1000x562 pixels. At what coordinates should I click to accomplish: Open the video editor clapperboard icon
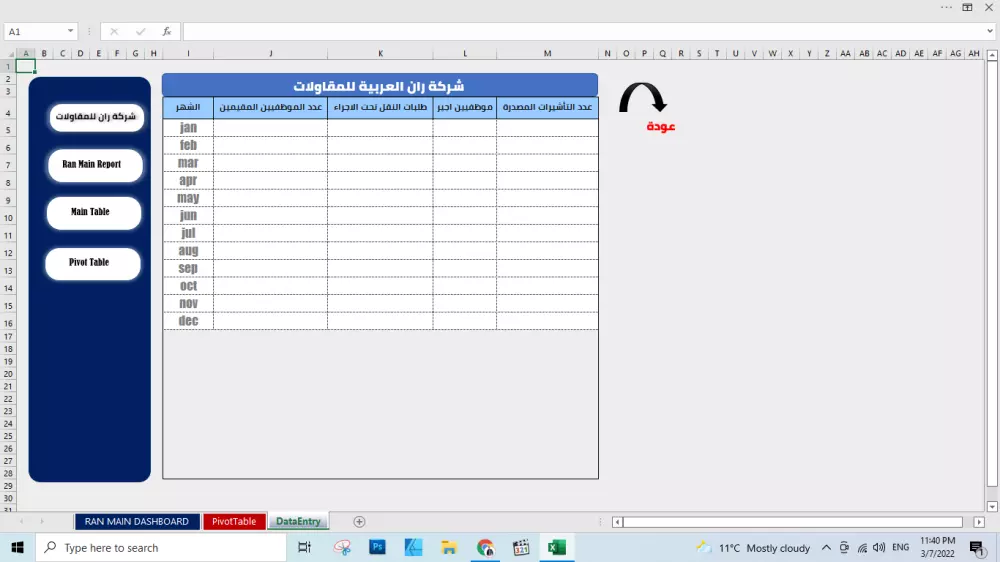pyautogui.click(x=521, y=547)
